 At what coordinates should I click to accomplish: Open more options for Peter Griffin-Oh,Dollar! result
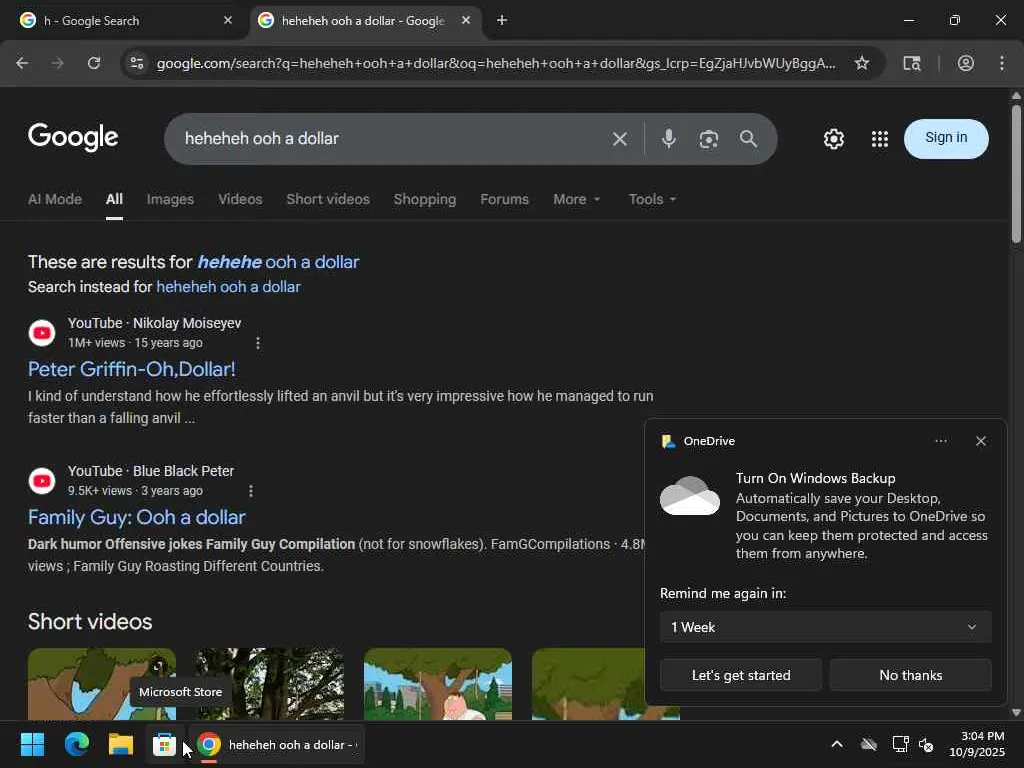(258, 343)
